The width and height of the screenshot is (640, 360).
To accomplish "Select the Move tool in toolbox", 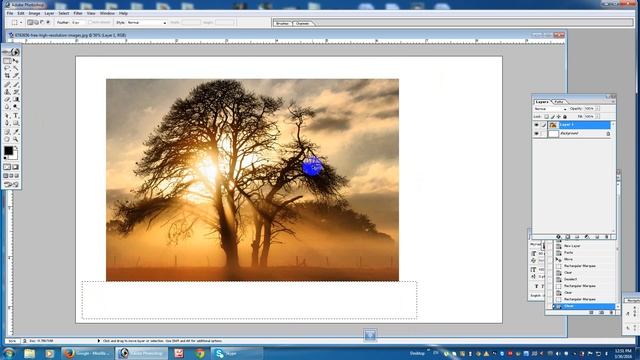I will pyautogui.click(x=16, y=61).
